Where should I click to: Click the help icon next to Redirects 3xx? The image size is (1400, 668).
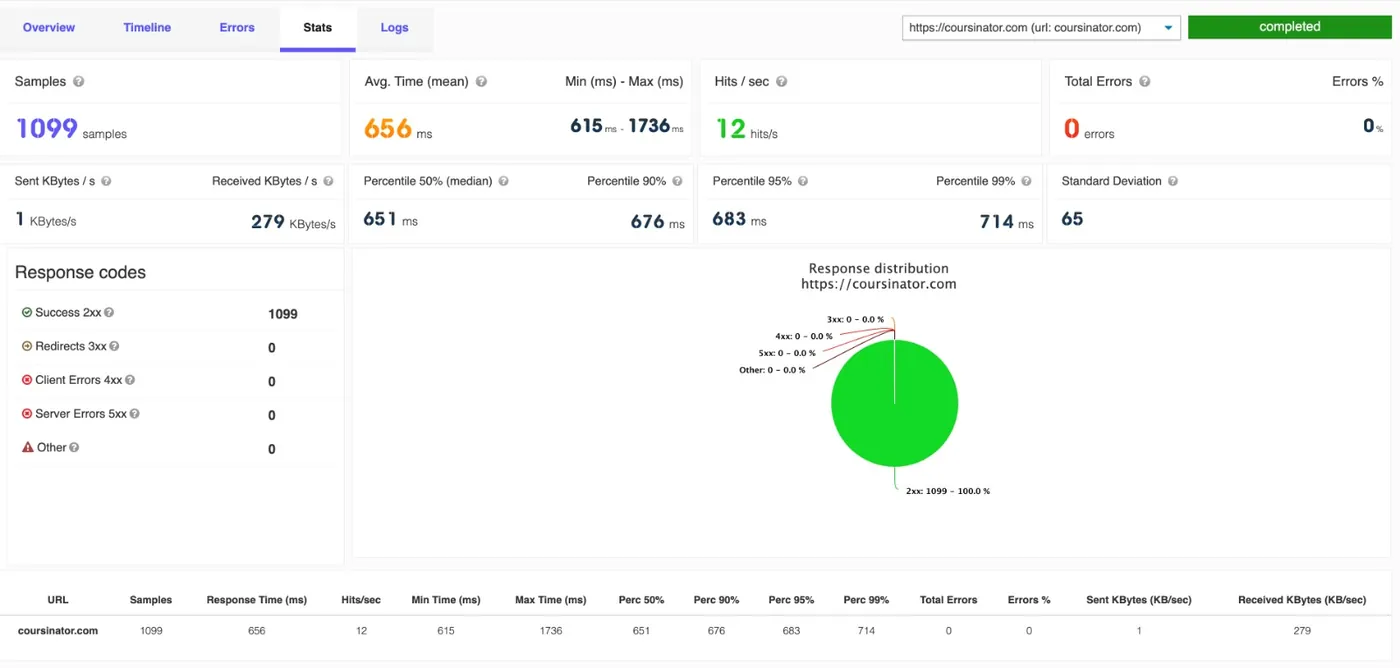(x=114, y=347)
